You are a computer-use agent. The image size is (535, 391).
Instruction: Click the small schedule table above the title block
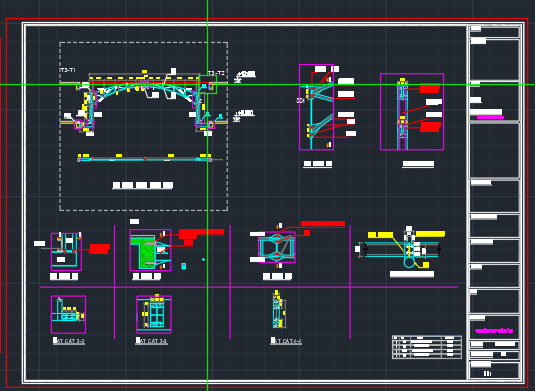[427, 347]
